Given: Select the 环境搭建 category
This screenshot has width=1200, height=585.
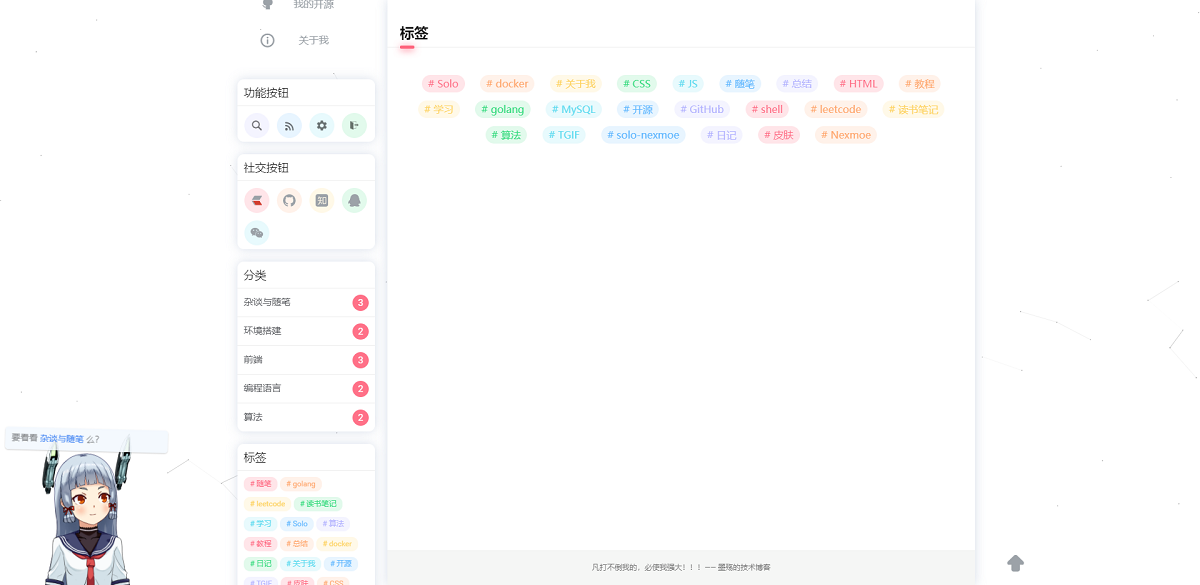Looking at the screenshot, I should click(x=263, y=331).
